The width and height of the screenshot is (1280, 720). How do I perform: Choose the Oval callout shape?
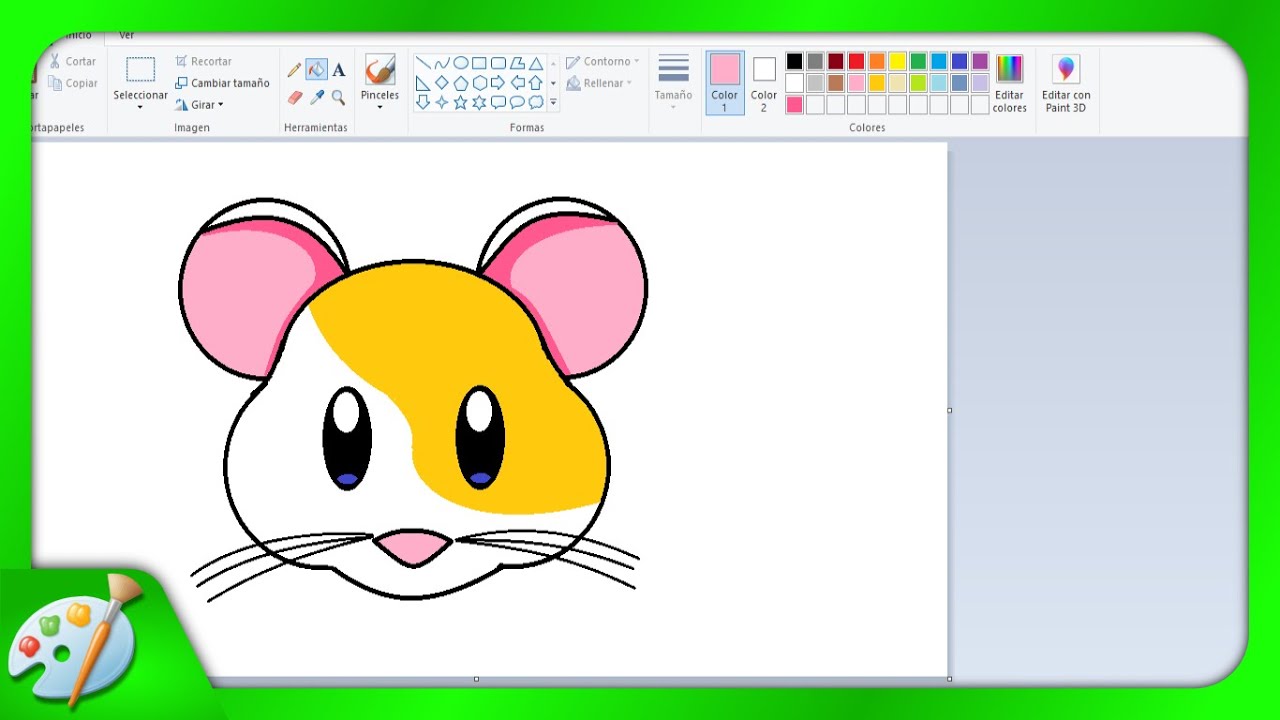click(517, 102)
